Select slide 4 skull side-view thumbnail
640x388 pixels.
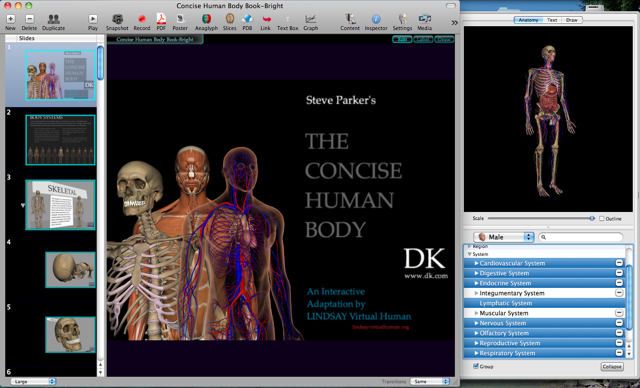pos(70,270)
